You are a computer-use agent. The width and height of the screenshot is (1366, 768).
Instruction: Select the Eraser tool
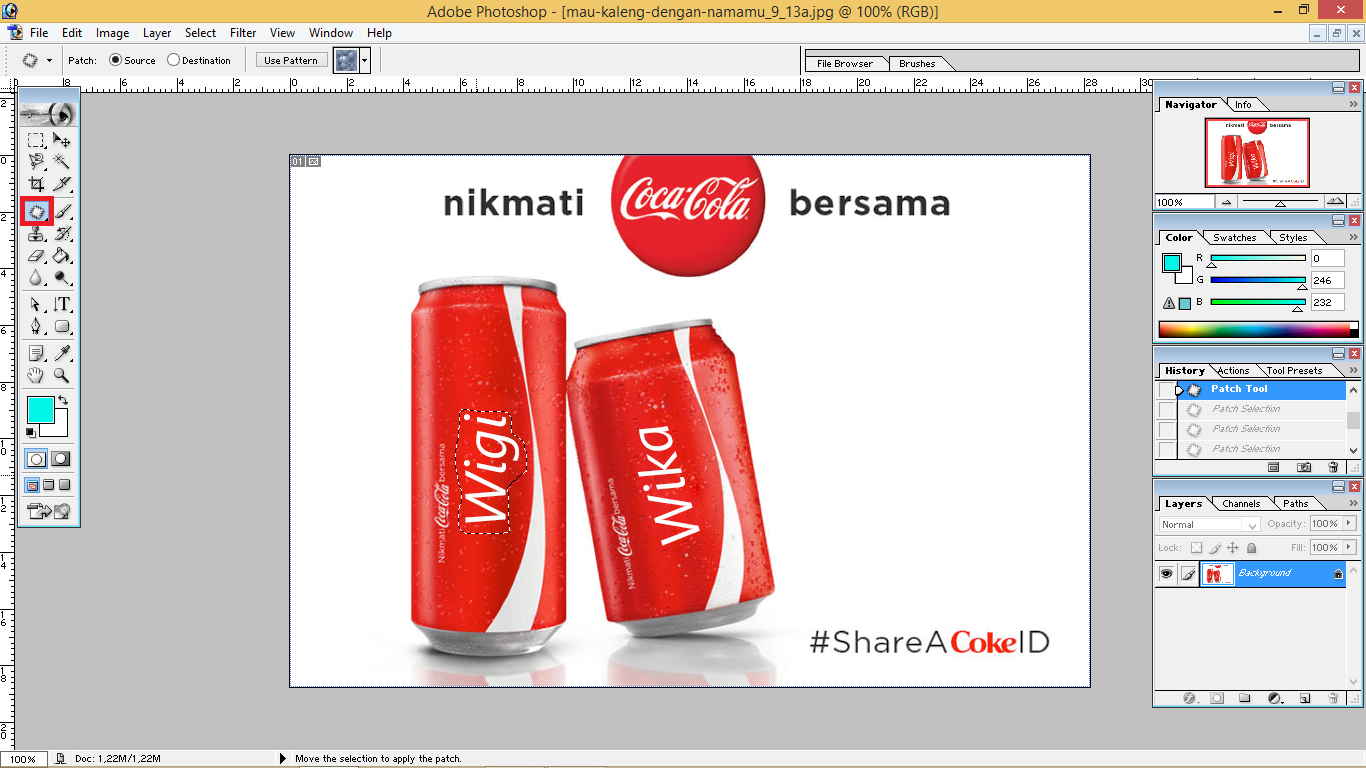36,256
